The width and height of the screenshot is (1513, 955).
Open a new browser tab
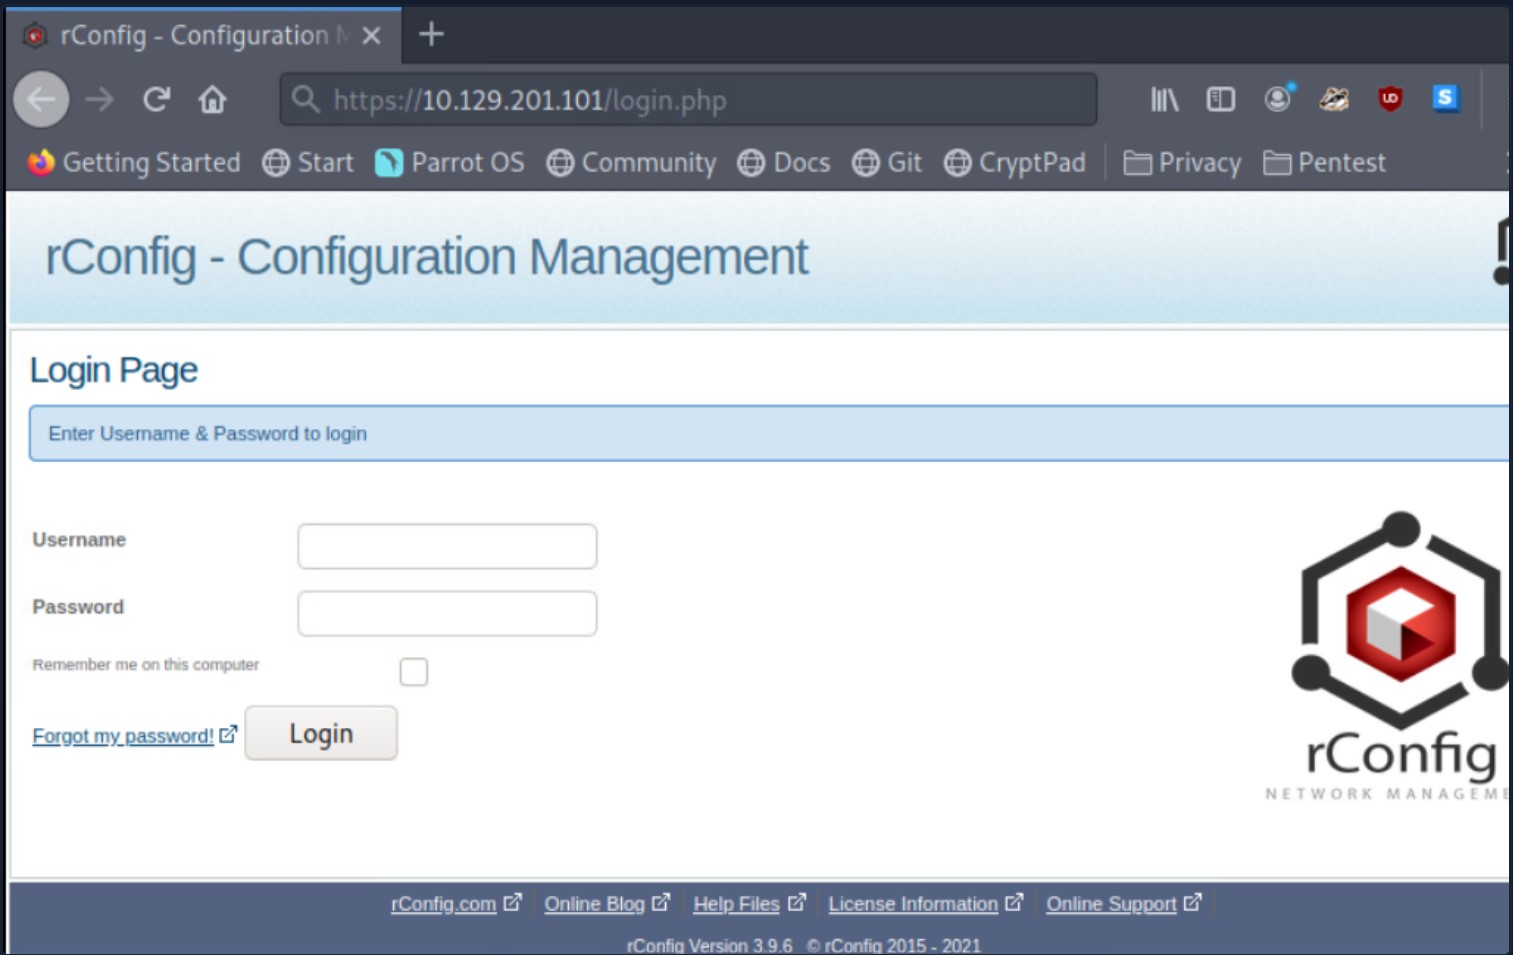[431, 35]
